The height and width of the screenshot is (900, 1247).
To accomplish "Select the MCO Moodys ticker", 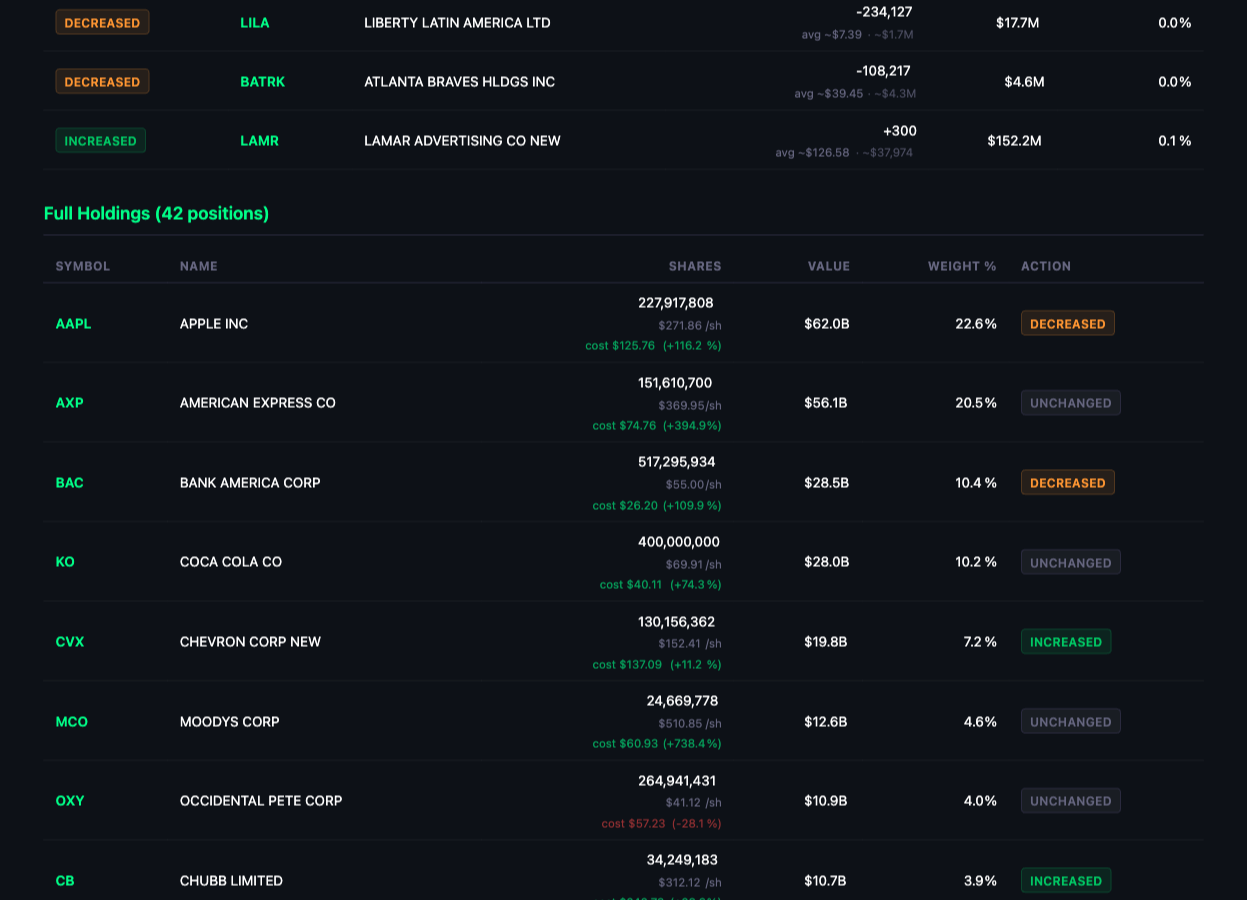I will (x=71, y=721).
